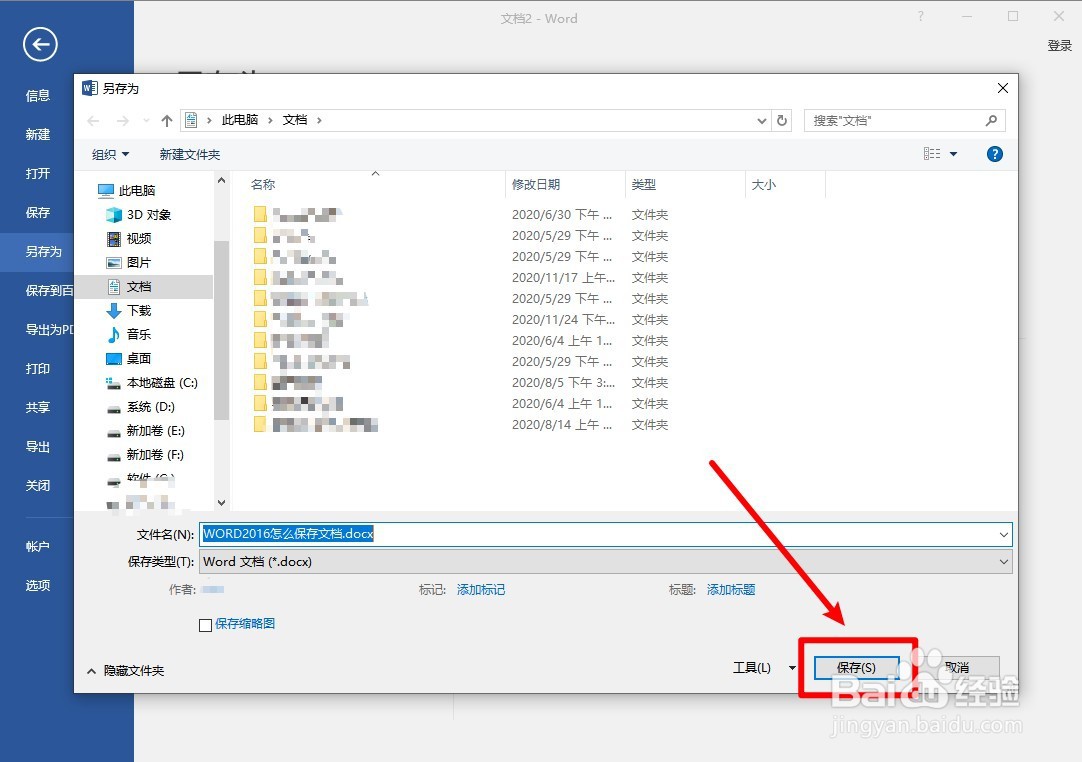Click the refresh icon beside the address bar
The image size is (1082, 762).
pos(782,119)
